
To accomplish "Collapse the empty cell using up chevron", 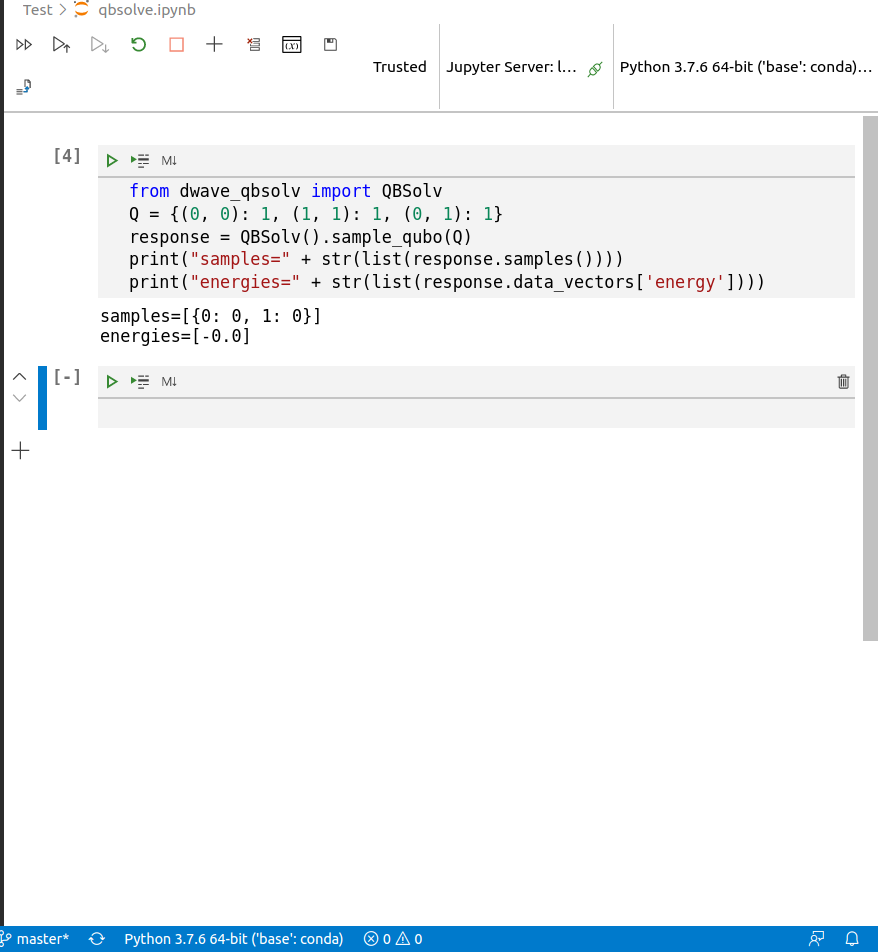I will [x=19, y=376].
